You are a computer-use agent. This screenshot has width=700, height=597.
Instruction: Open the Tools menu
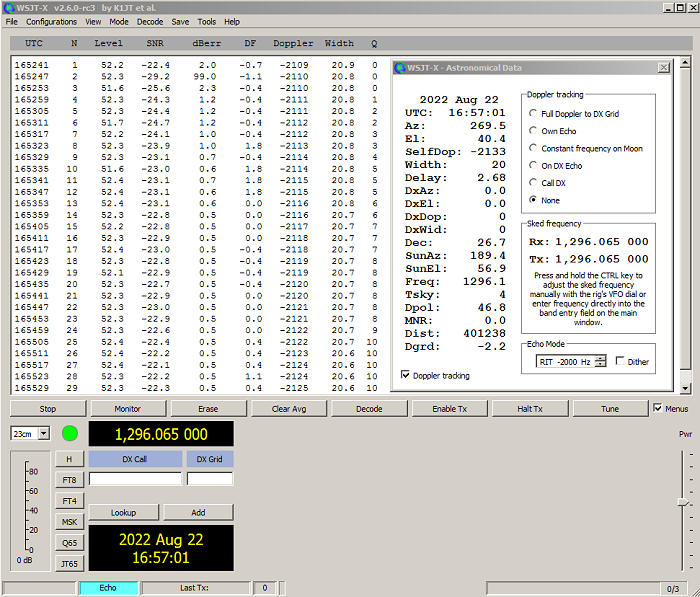click(x=206, y=22)
